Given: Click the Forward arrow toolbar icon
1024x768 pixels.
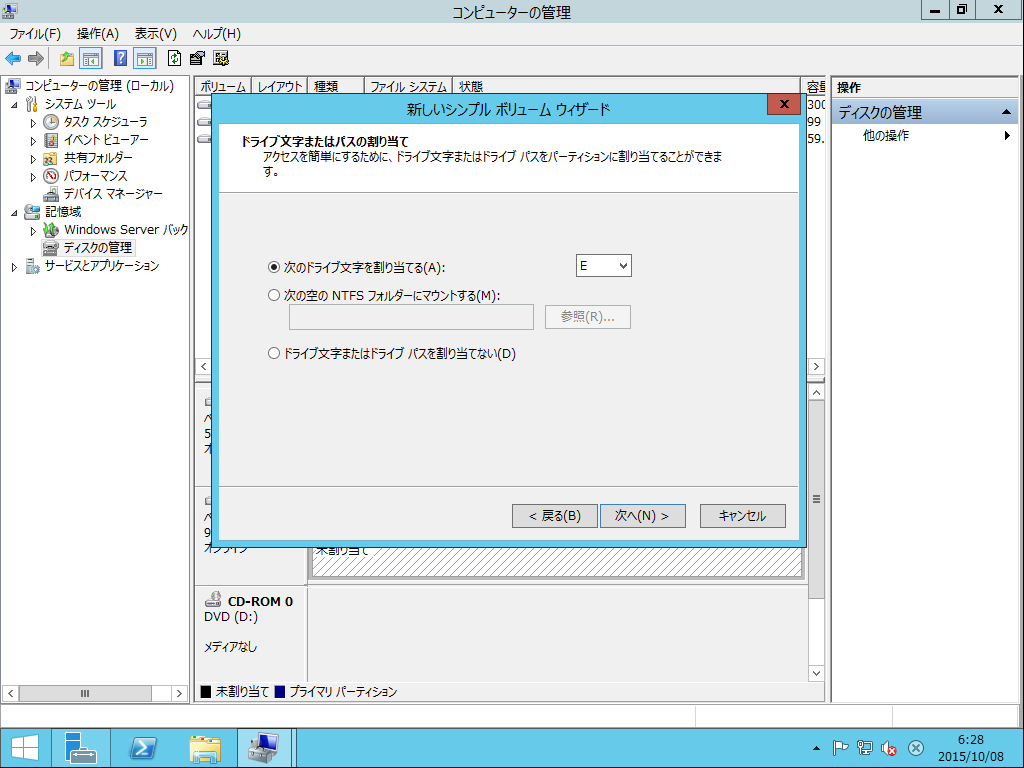Looking at the screenshot, I should (36, 59).
